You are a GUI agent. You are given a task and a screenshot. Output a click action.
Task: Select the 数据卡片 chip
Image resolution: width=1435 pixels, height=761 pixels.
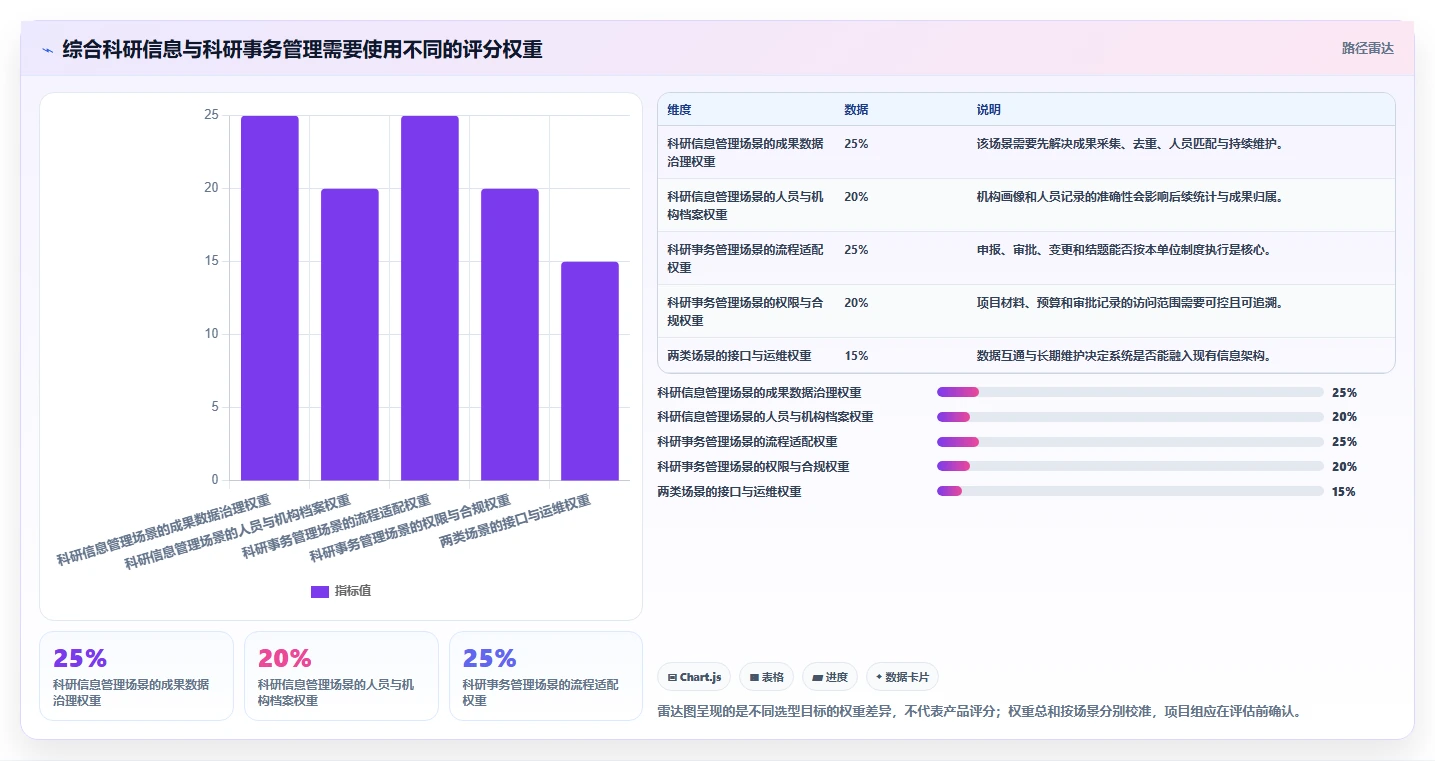(902, 677)
